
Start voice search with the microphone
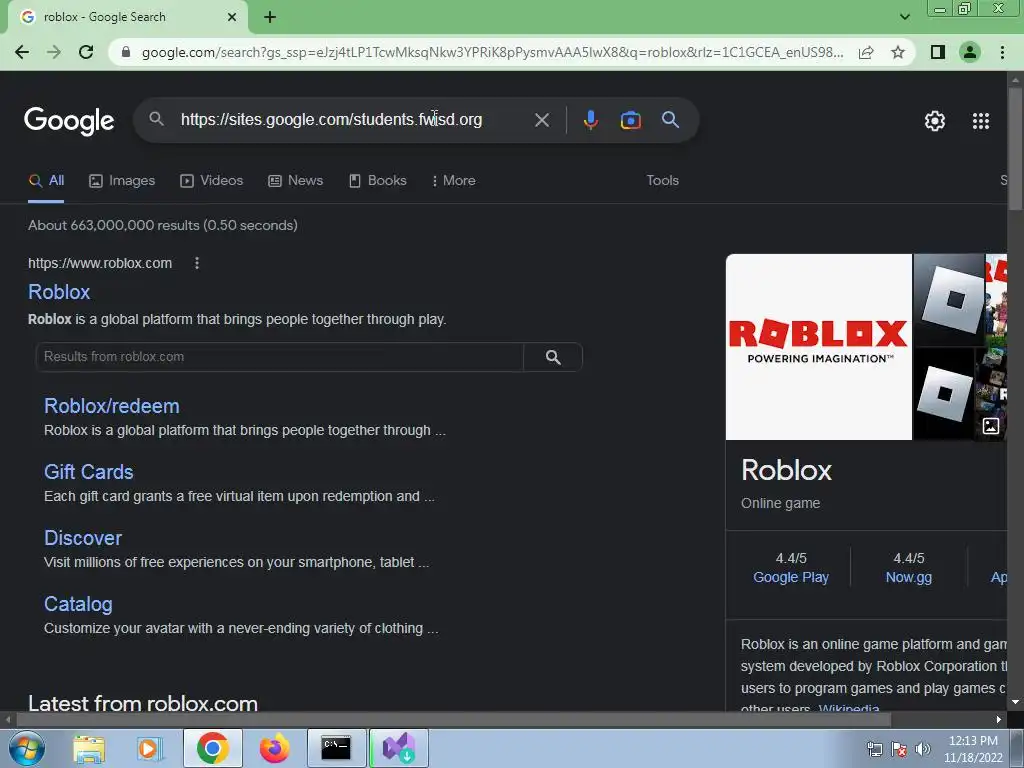[x=590, y=120]
